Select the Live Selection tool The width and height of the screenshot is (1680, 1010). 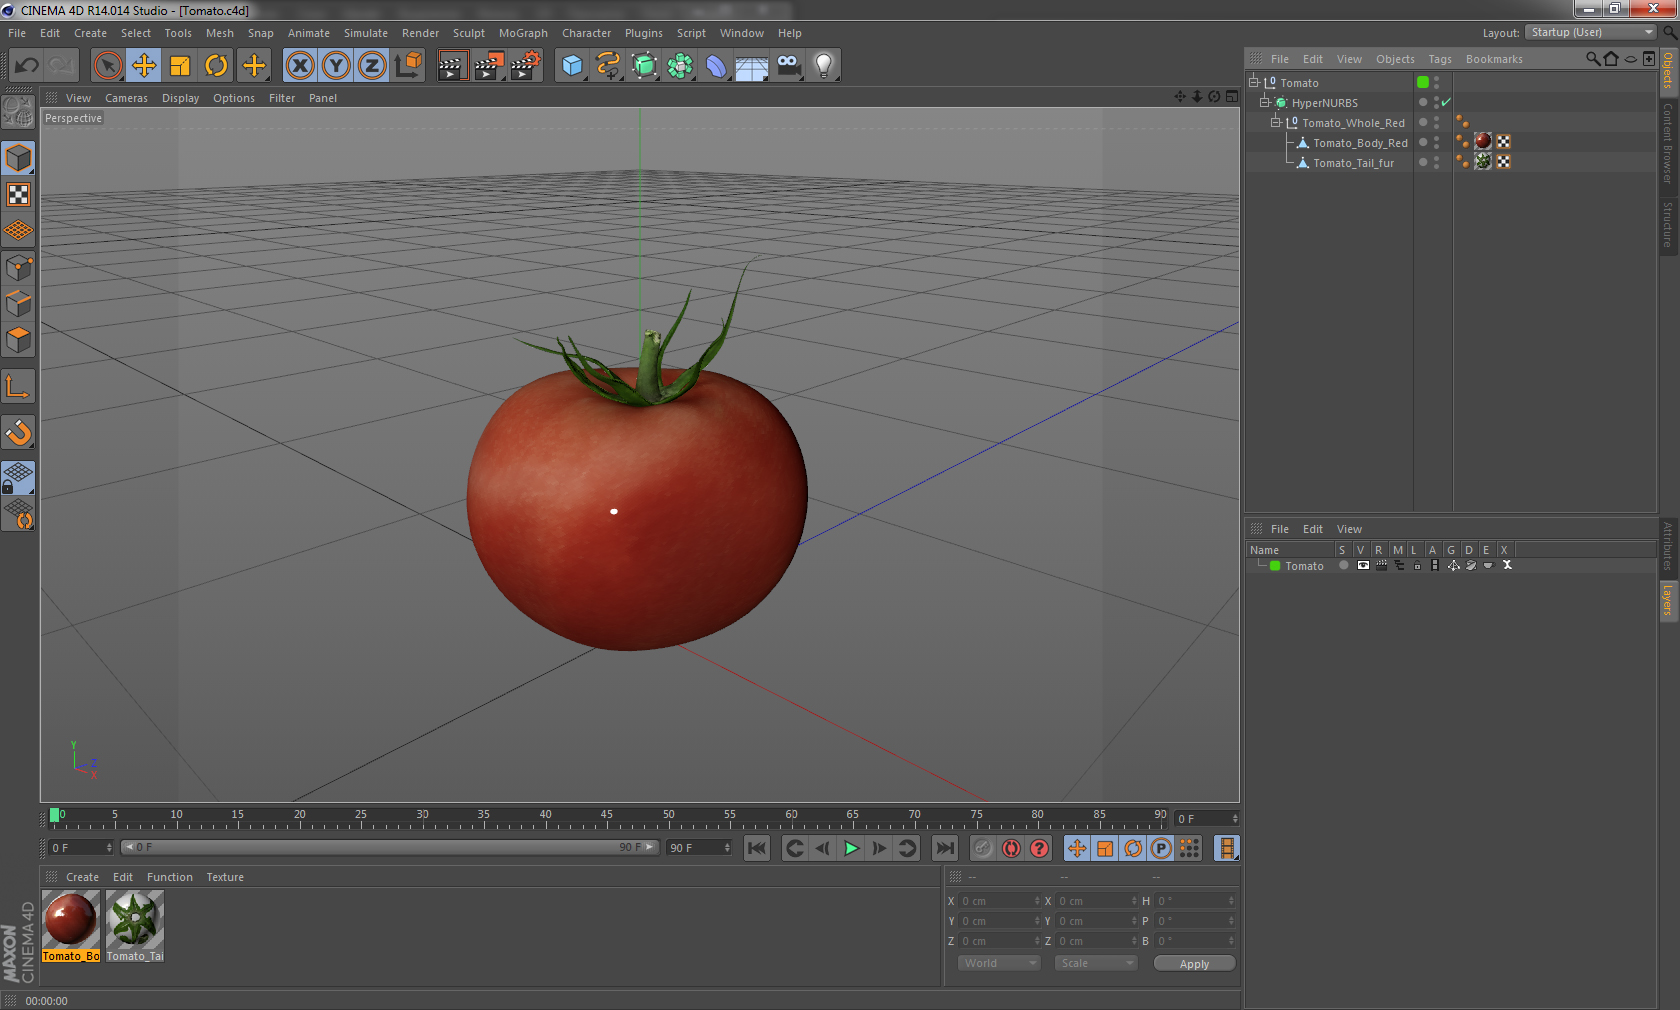point(108,66)
